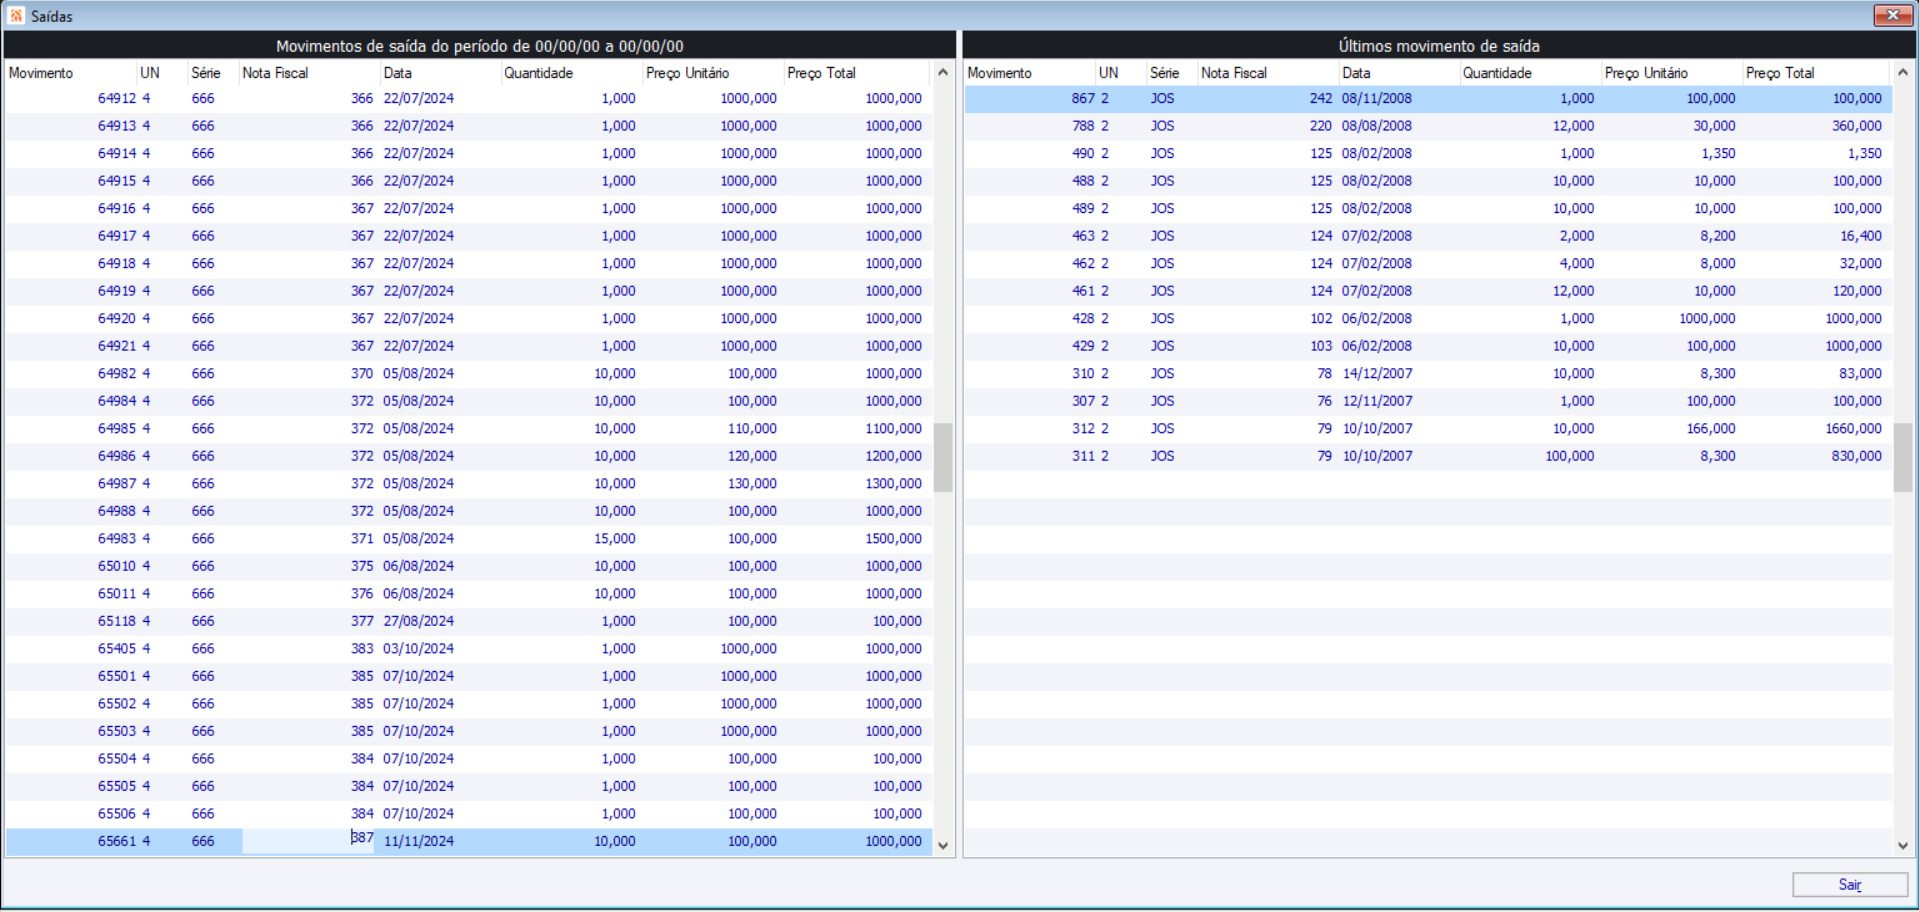Select movement 65506 row

tap(469, 814)
